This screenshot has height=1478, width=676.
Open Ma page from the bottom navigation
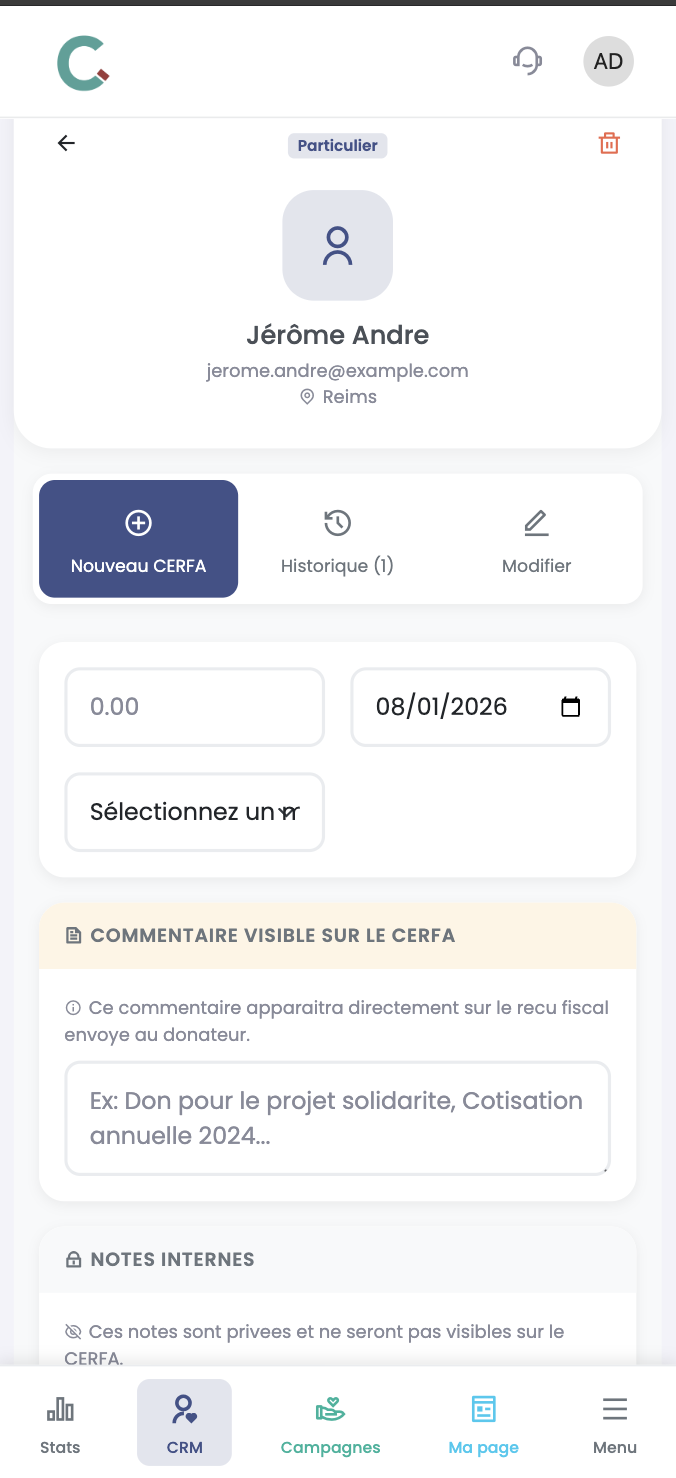pos(483,1422)
